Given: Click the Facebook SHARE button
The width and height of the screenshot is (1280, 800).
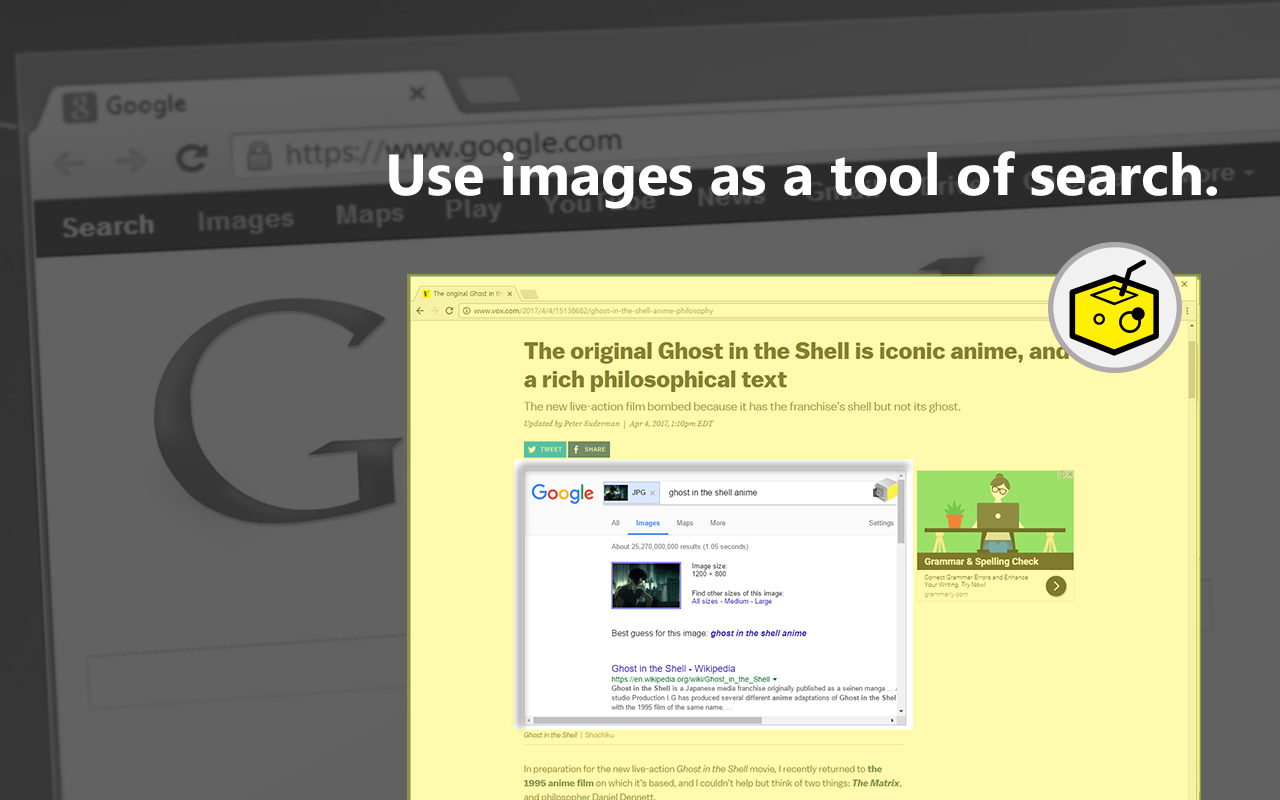Looking at the screenshot, I should tap(589, 450).
